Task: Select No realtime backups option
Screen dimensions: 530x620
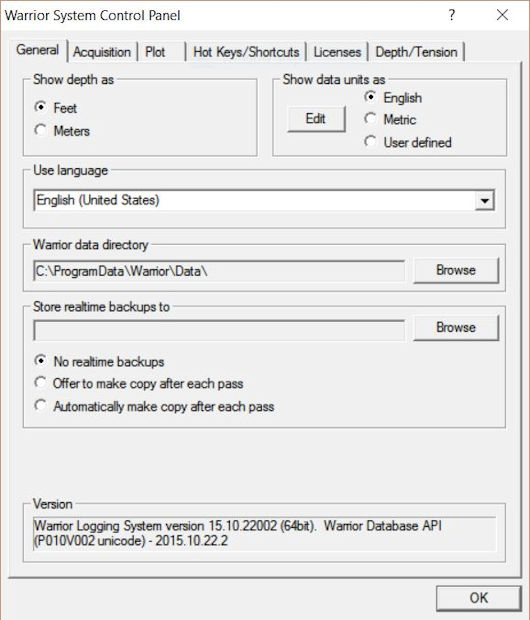Action: click(x=40, y=361)
